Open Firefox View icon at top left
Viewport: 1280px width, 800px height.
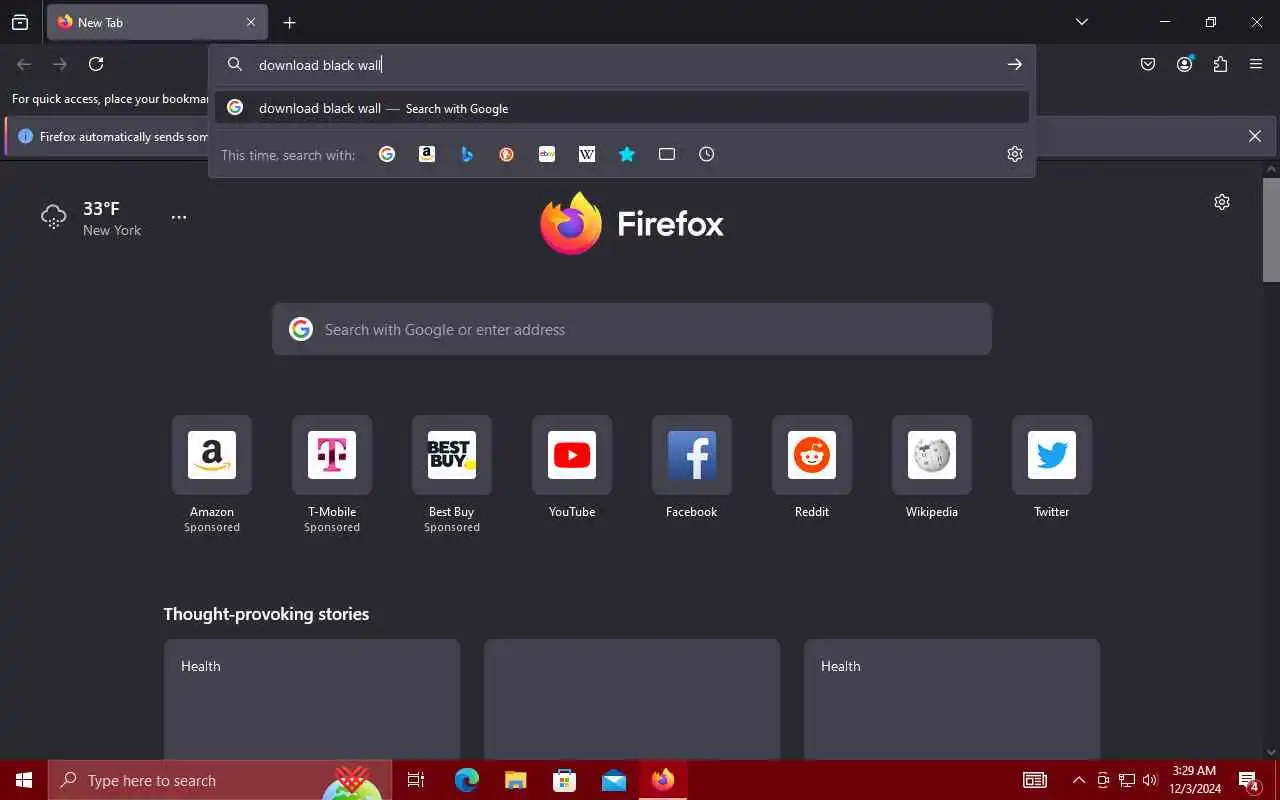[x=20, y=22]
